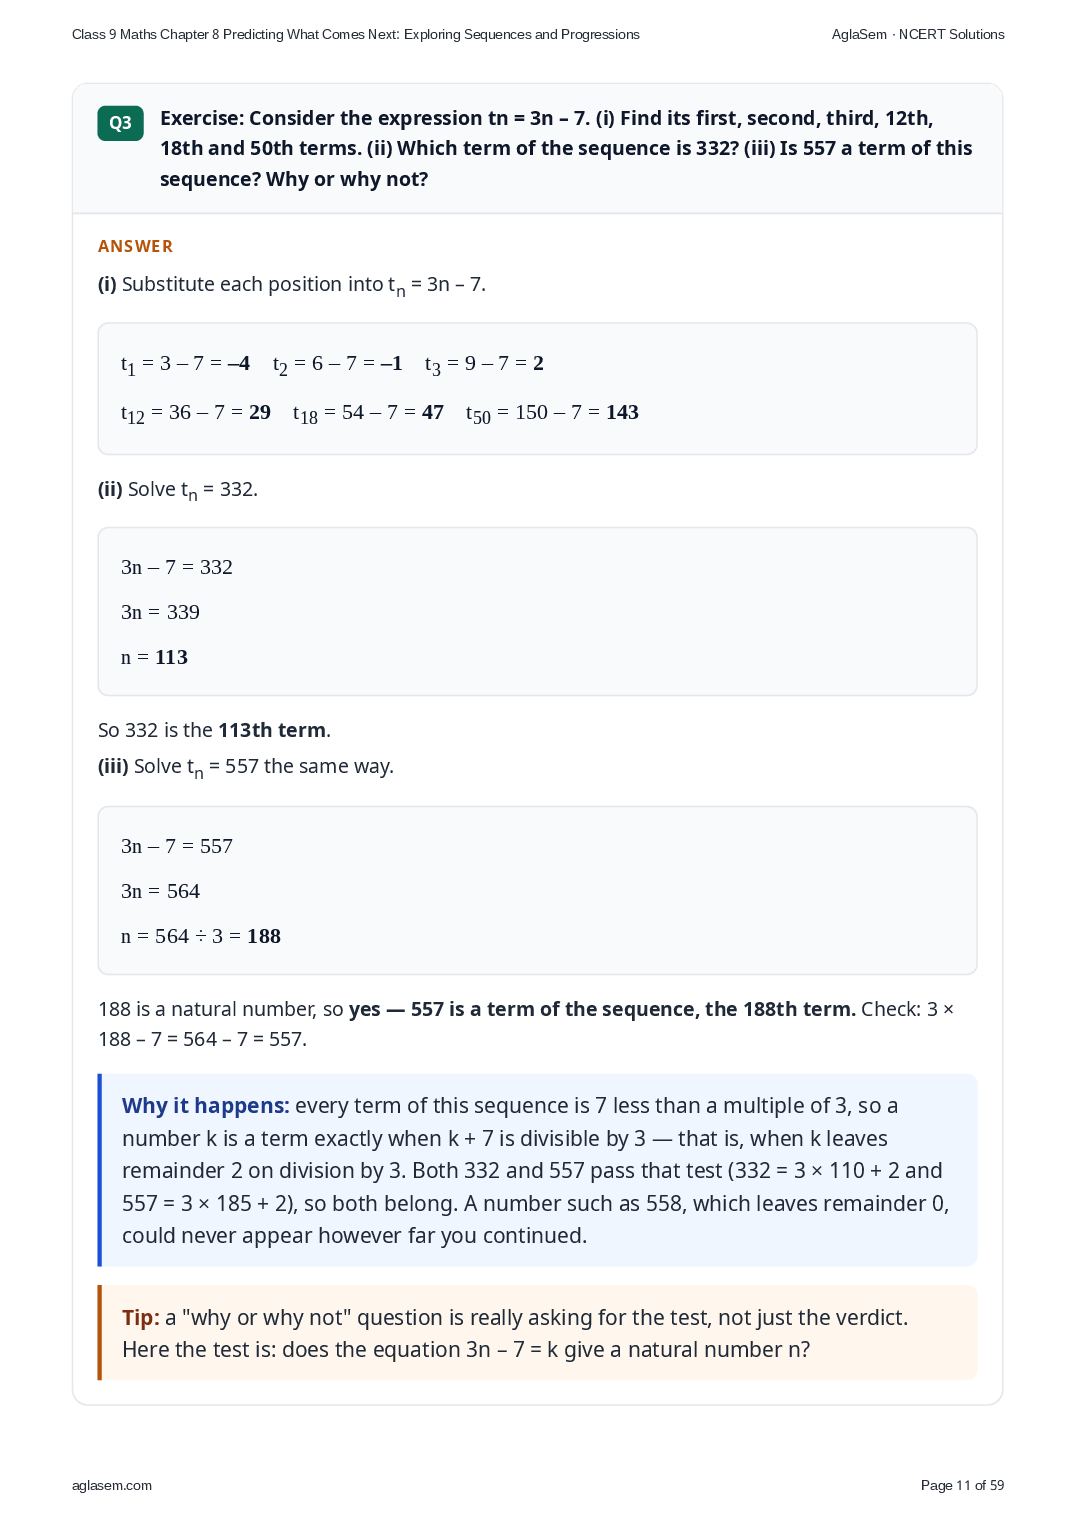This screenshot has height=1522, width=1076.
Task: Click the text 'So 332 is the 113th term'
Action: point(214,730)
